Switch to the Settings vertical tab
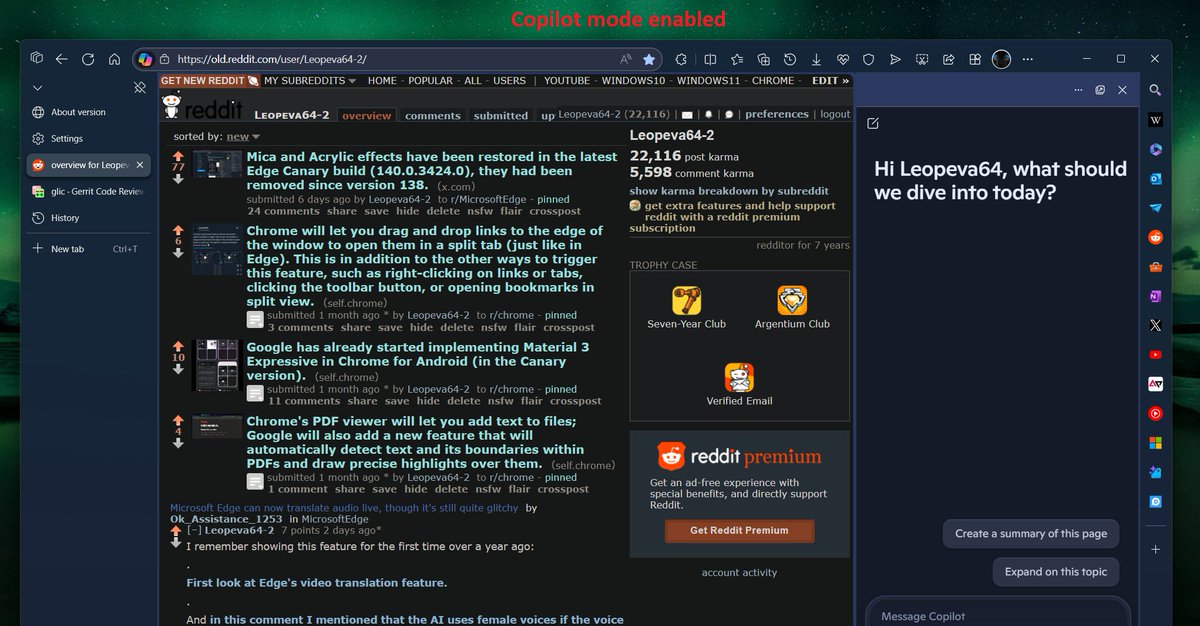The image size is (1200, 626). 88,139
